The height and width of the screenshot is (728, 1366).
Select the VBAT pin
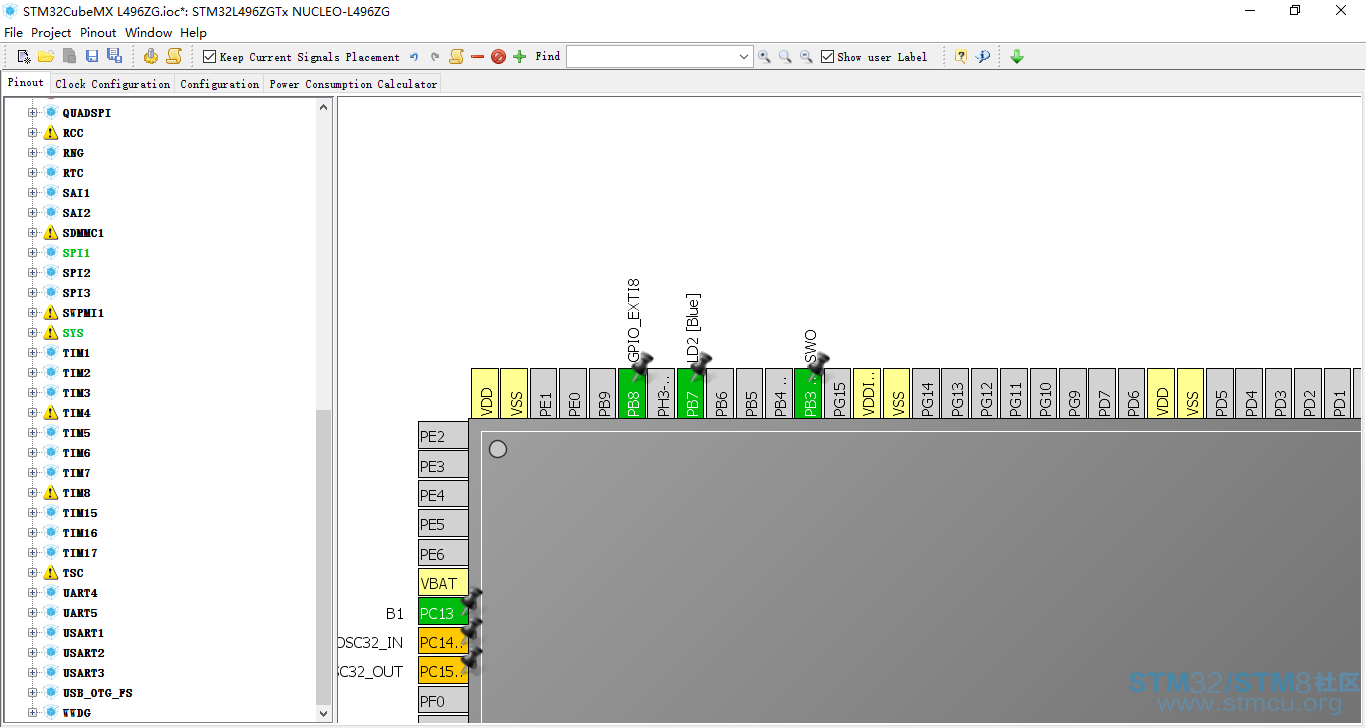(443, 583)
